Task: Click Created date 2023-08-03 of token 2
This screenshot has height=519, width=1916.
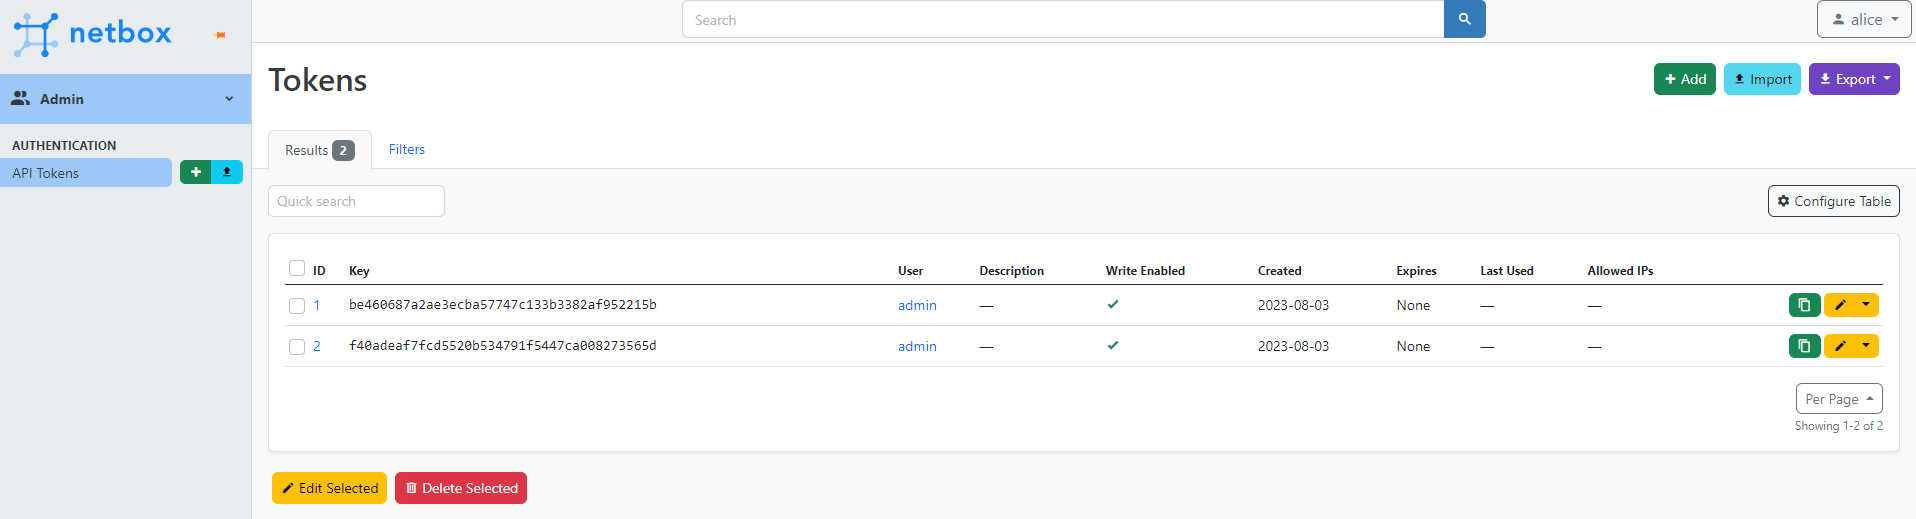Action: click(1293, 346)
